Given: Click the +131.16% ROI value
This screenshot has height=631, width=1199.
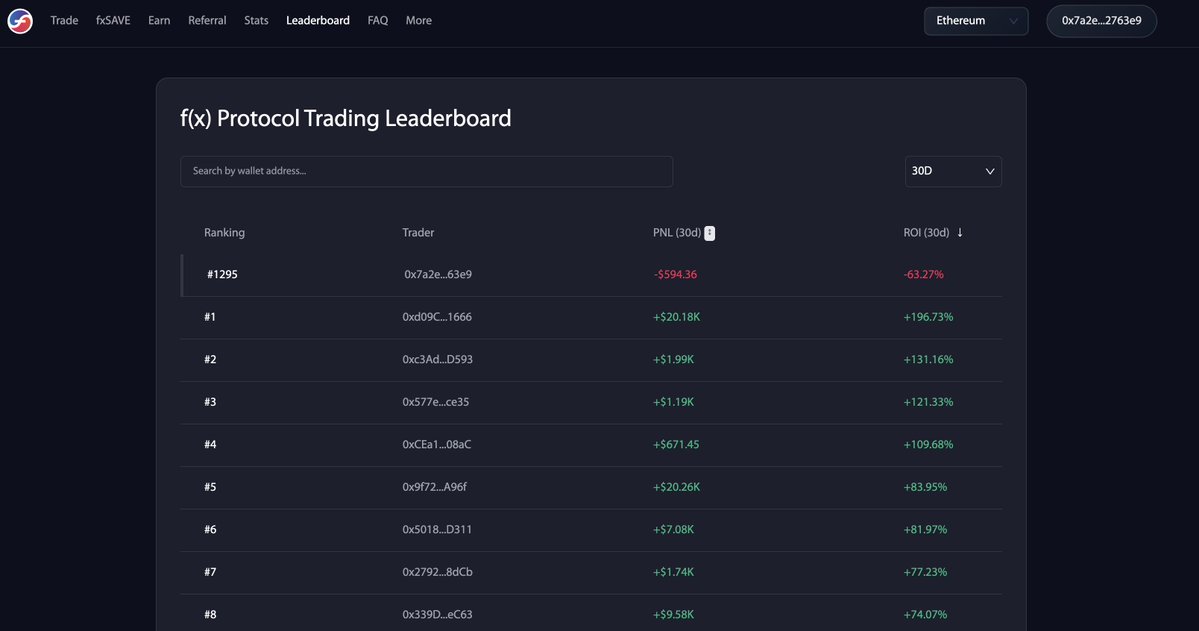Looking at the screenshot, I should pyautogui.click(x=928, y=359).
